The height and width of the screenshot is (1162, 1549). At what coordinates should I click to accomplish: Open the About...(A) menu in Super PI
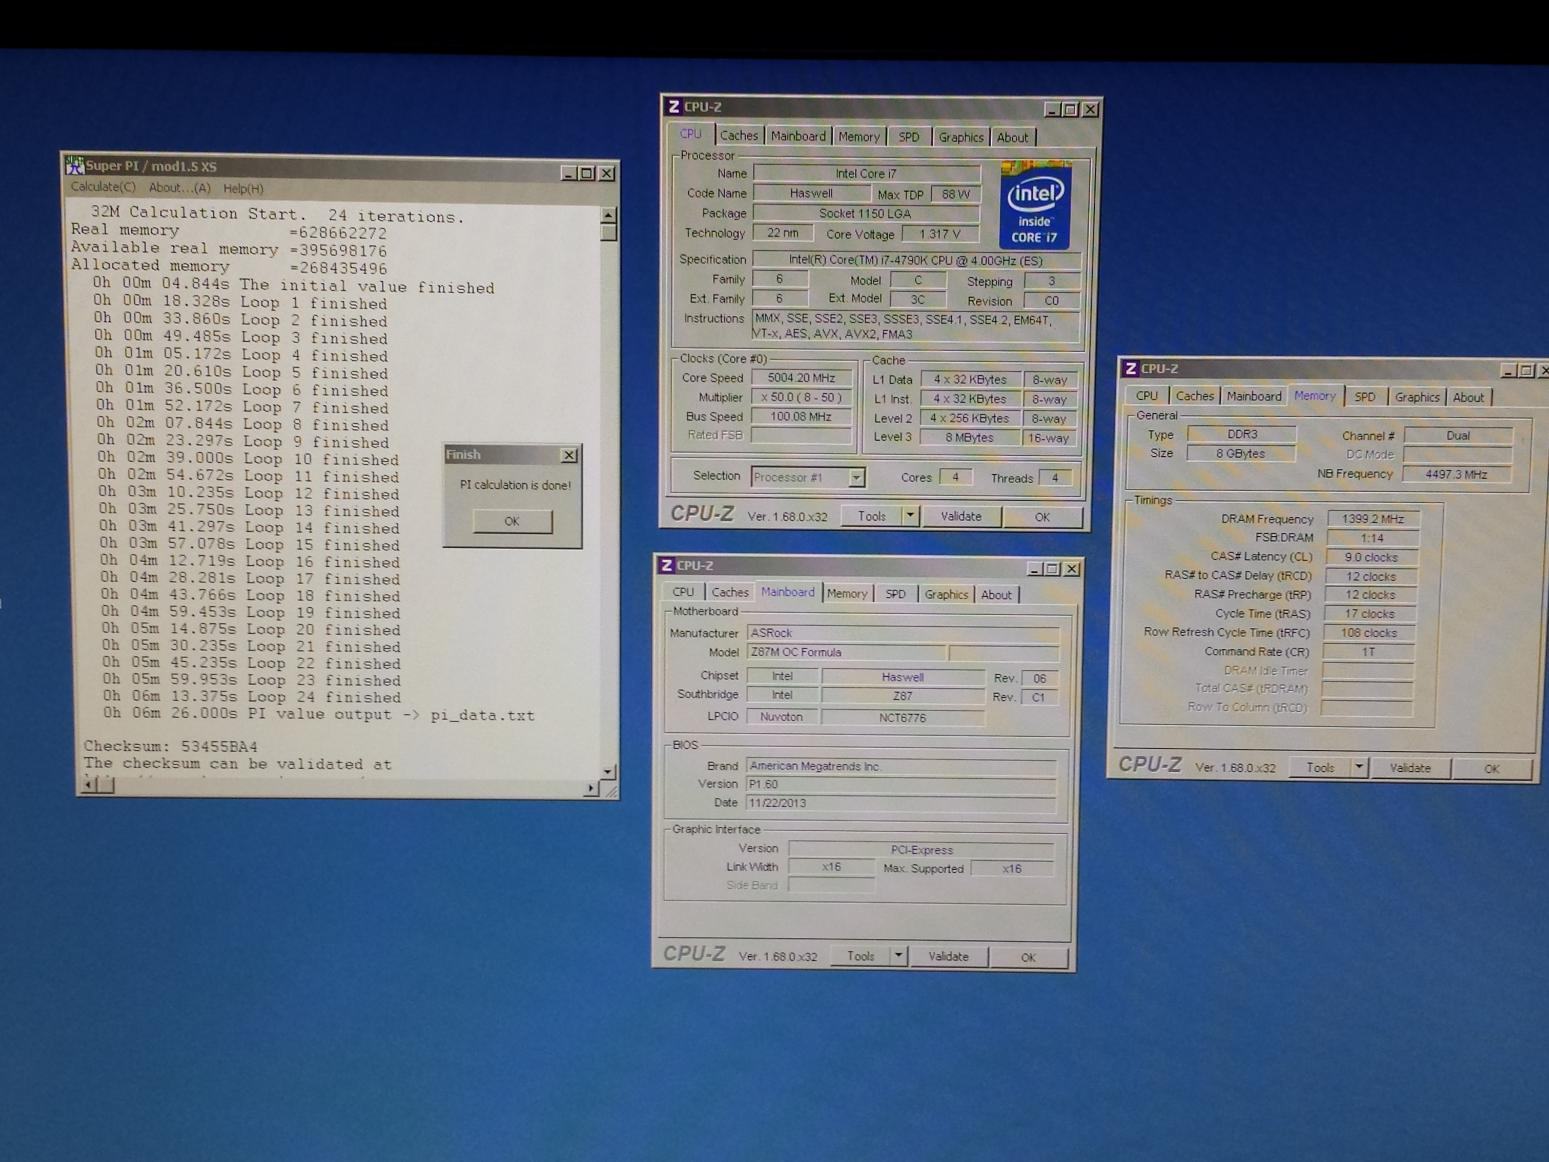point(180,188)
